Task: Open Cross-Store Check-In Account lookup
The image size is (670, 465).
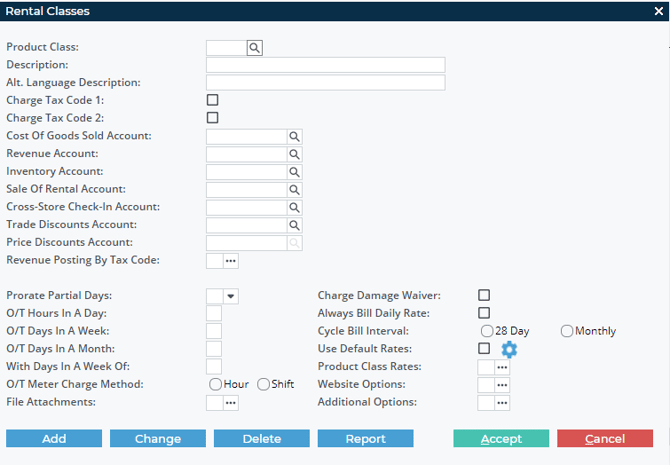Action: pyautogui.click(x=294, y=208)
